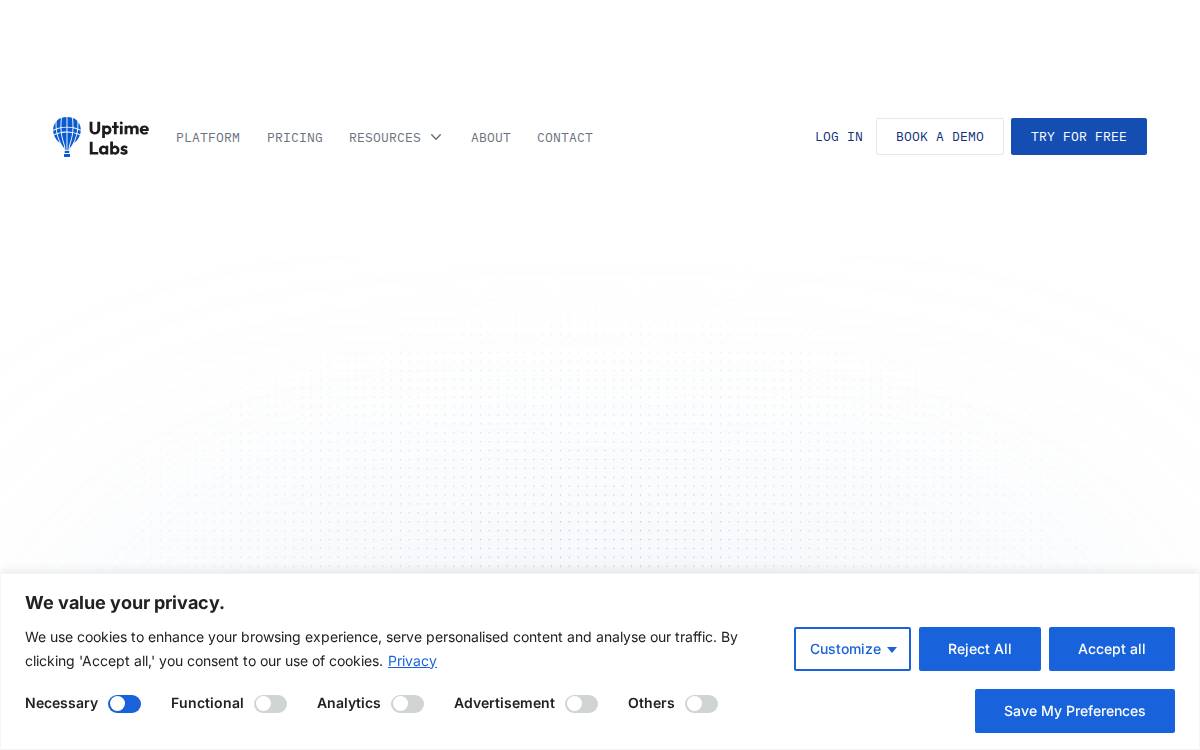
Task: Enable the Others cookies switch
Action: tap(702, 704)
